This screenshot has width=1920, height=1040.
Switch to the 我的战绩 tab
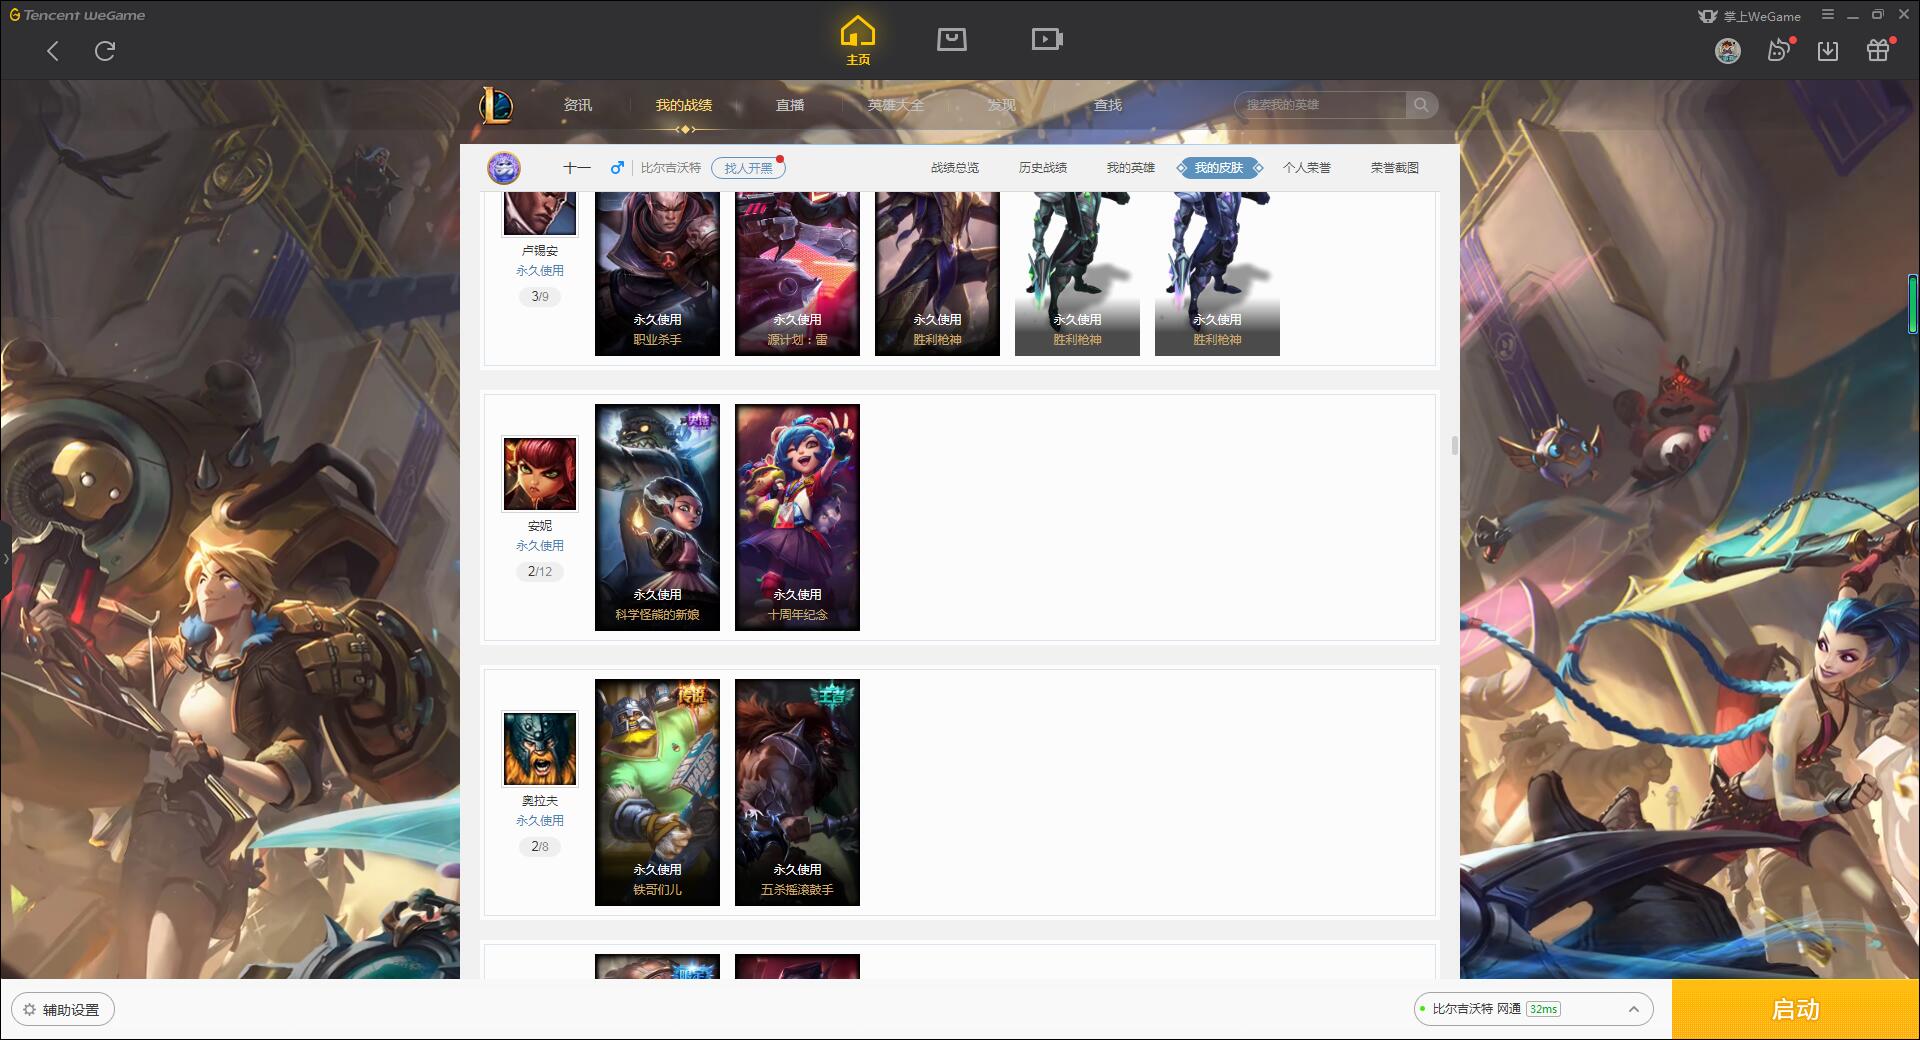684,105
